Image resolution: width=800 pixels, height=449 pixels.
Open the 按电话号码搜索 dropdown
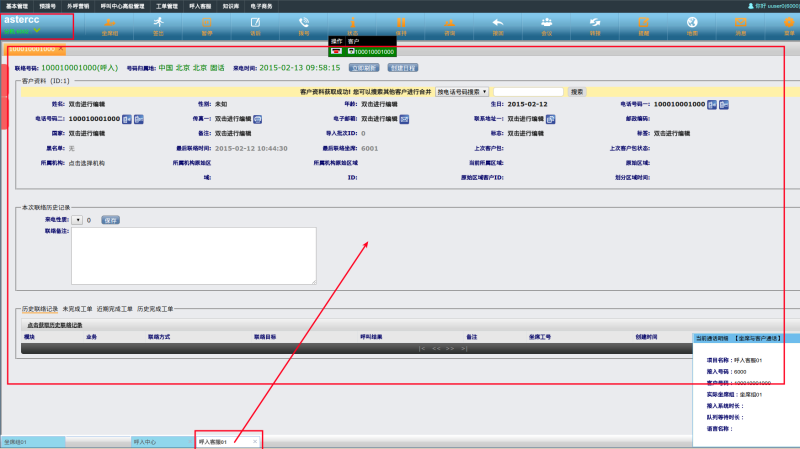(462, 91)
